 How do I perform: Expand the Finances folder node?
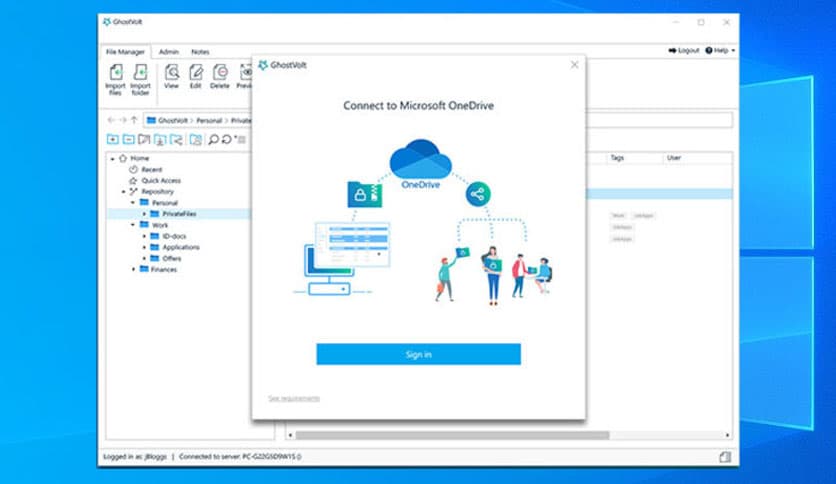coord(133,270)
